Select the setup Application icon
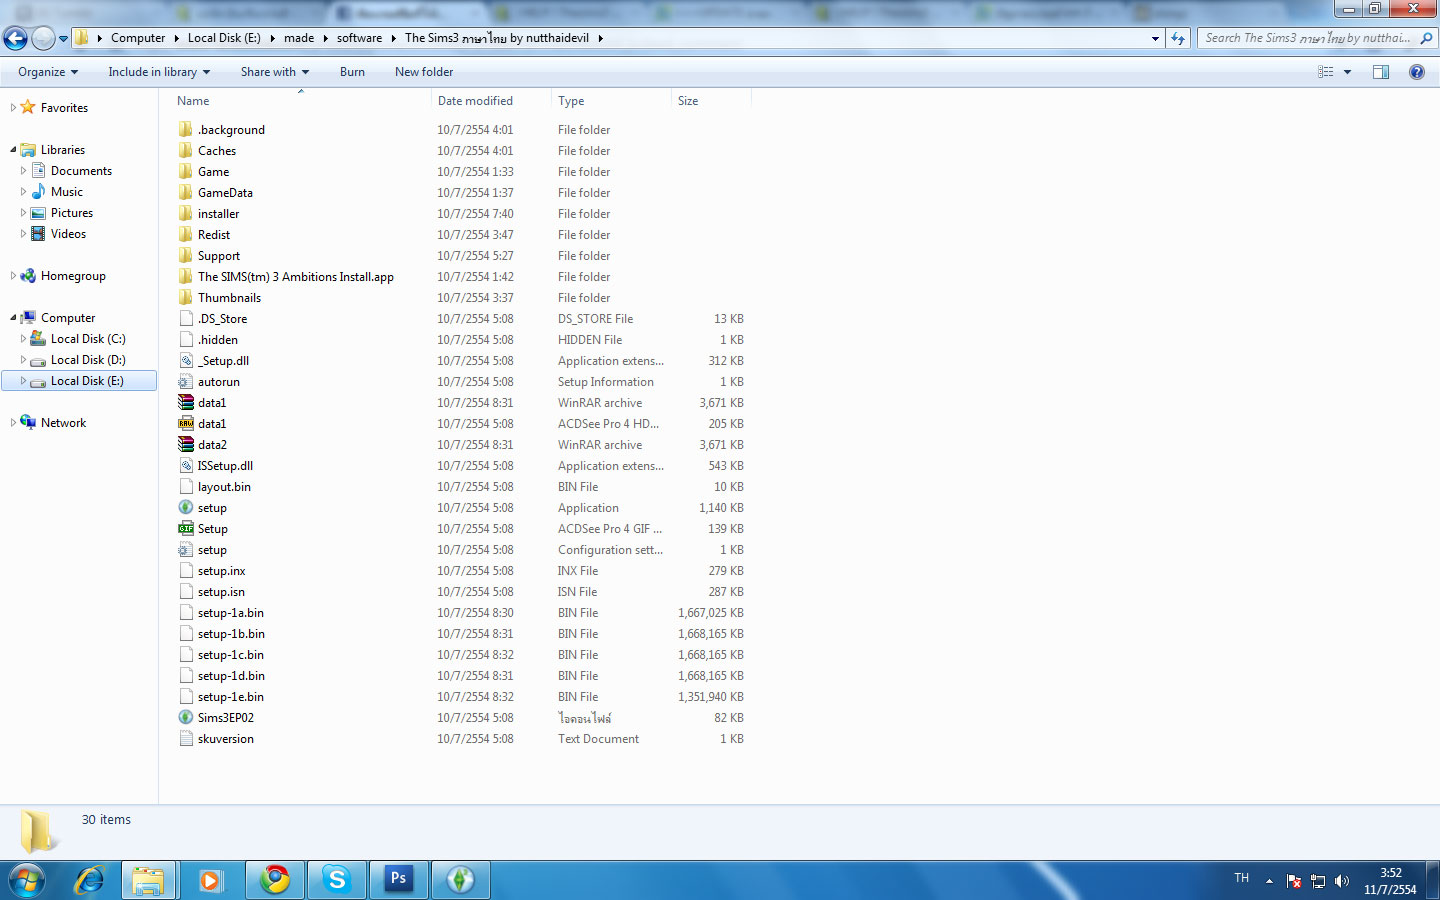1440x900 pixels. point(186,508)
